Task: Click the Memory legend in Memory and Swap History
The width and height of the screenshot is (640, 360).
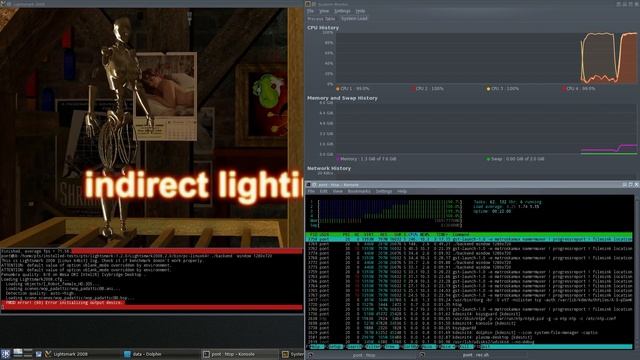Action: pos(366,159)
